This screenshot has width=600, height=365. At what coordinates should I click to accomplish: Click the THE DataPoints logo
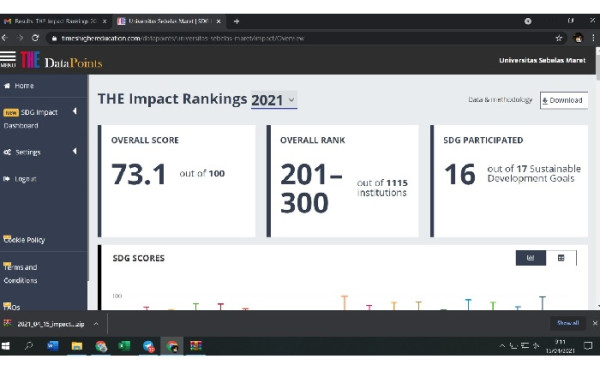point(61,60)
